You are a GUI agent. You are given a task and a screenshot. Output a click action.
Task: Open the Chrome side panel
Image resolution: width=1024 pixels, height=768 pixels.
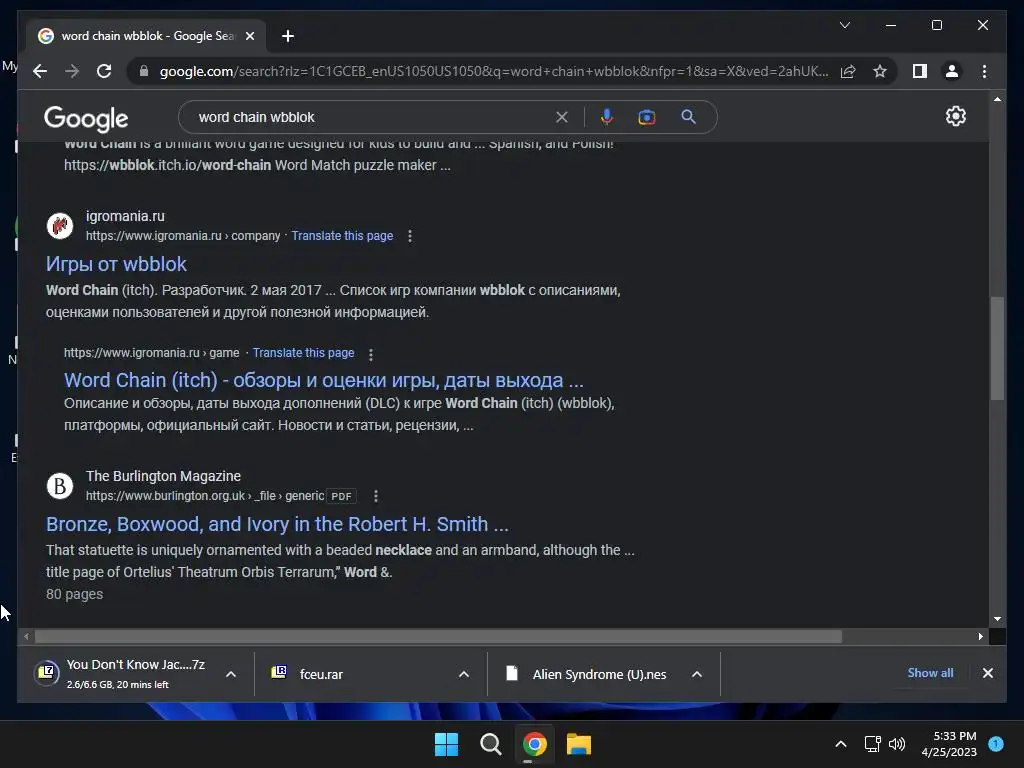(920, 71)
